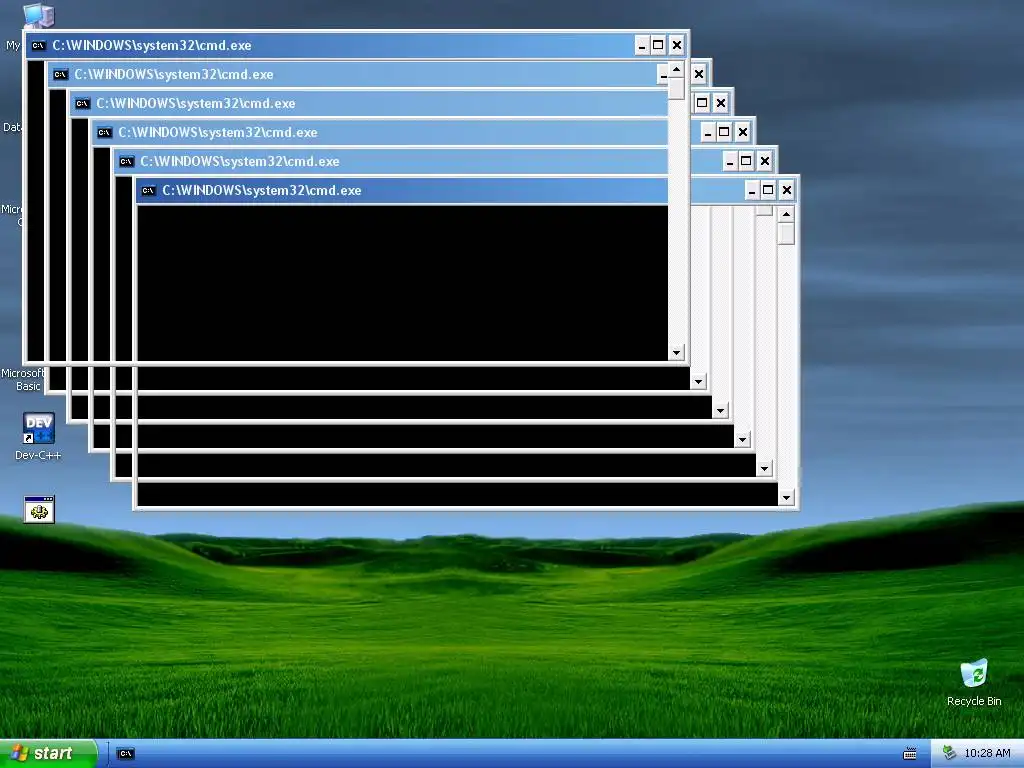The width and height of the screenshot is (1024, 768).
Task: Maximize the first top-left cmd window
Action: 658,45
